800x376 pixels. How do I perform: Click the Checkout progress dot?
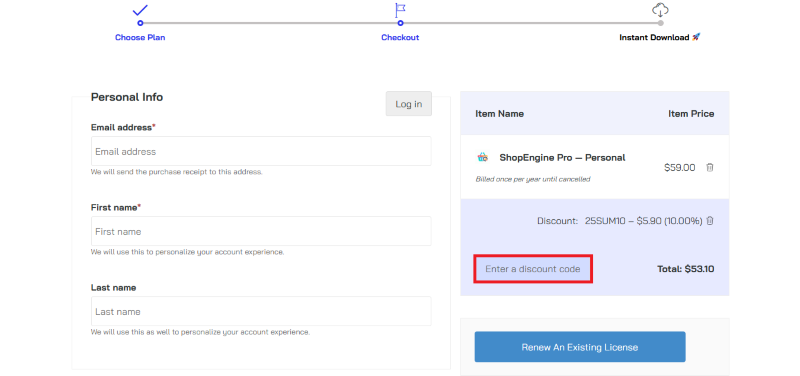(x=401, y=23)
